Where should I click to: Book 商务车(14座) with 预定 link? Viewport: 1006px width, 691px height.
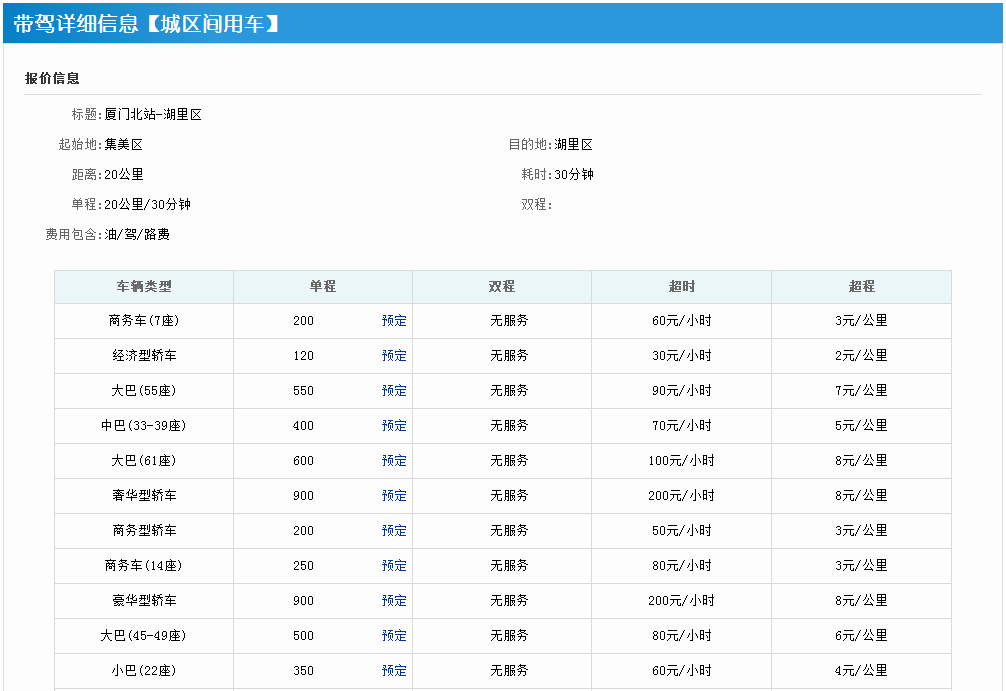[x=394, y=565]
